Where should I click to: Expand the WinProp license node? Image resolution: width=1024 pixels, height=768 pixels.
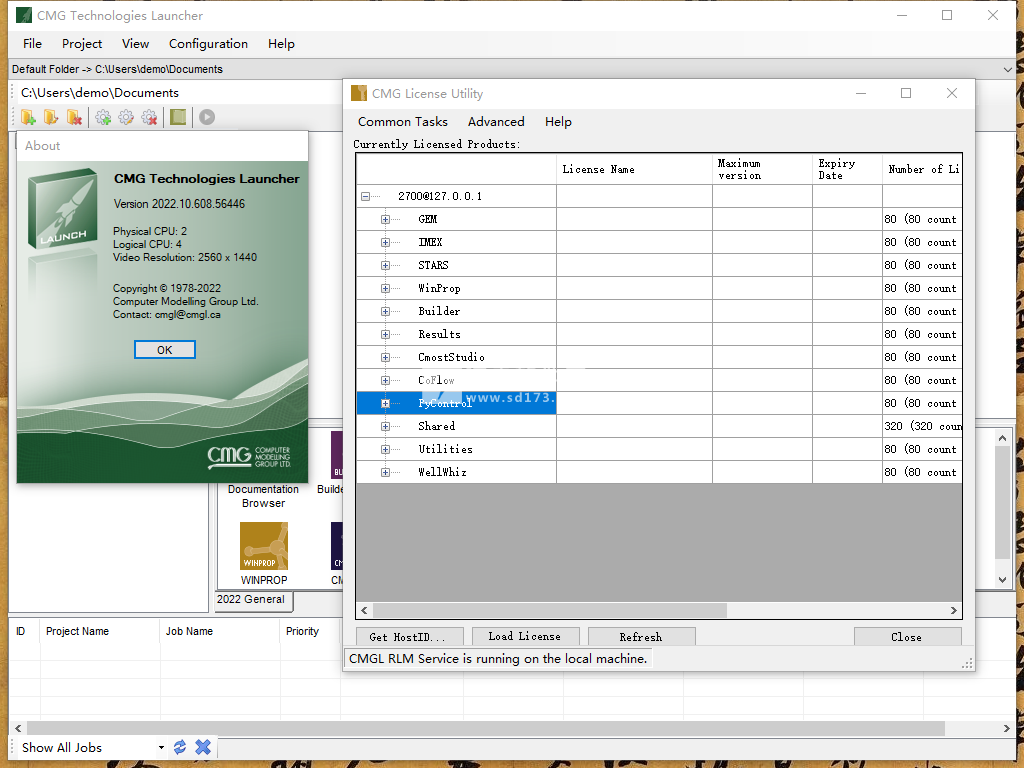(x=385, y=289)
